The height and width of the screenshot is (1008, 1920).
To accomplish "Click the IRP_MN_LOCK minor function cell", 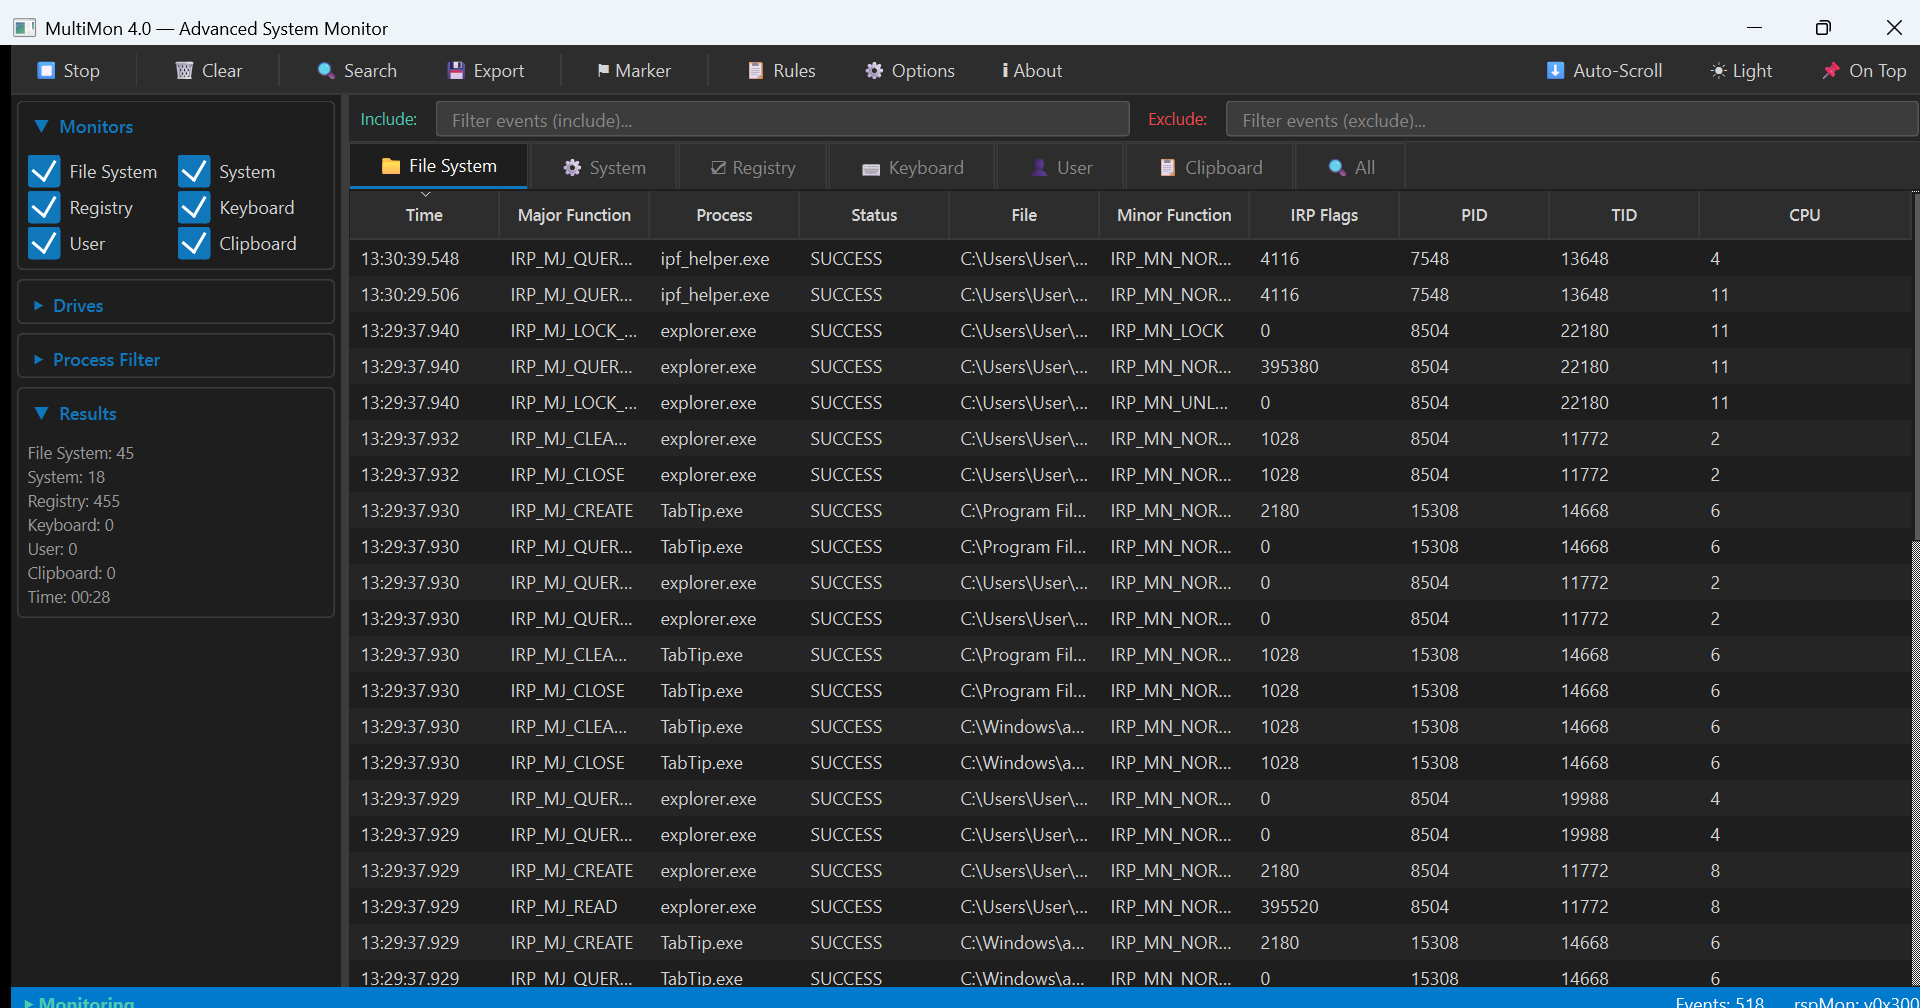I will [x=1167, y=331].
